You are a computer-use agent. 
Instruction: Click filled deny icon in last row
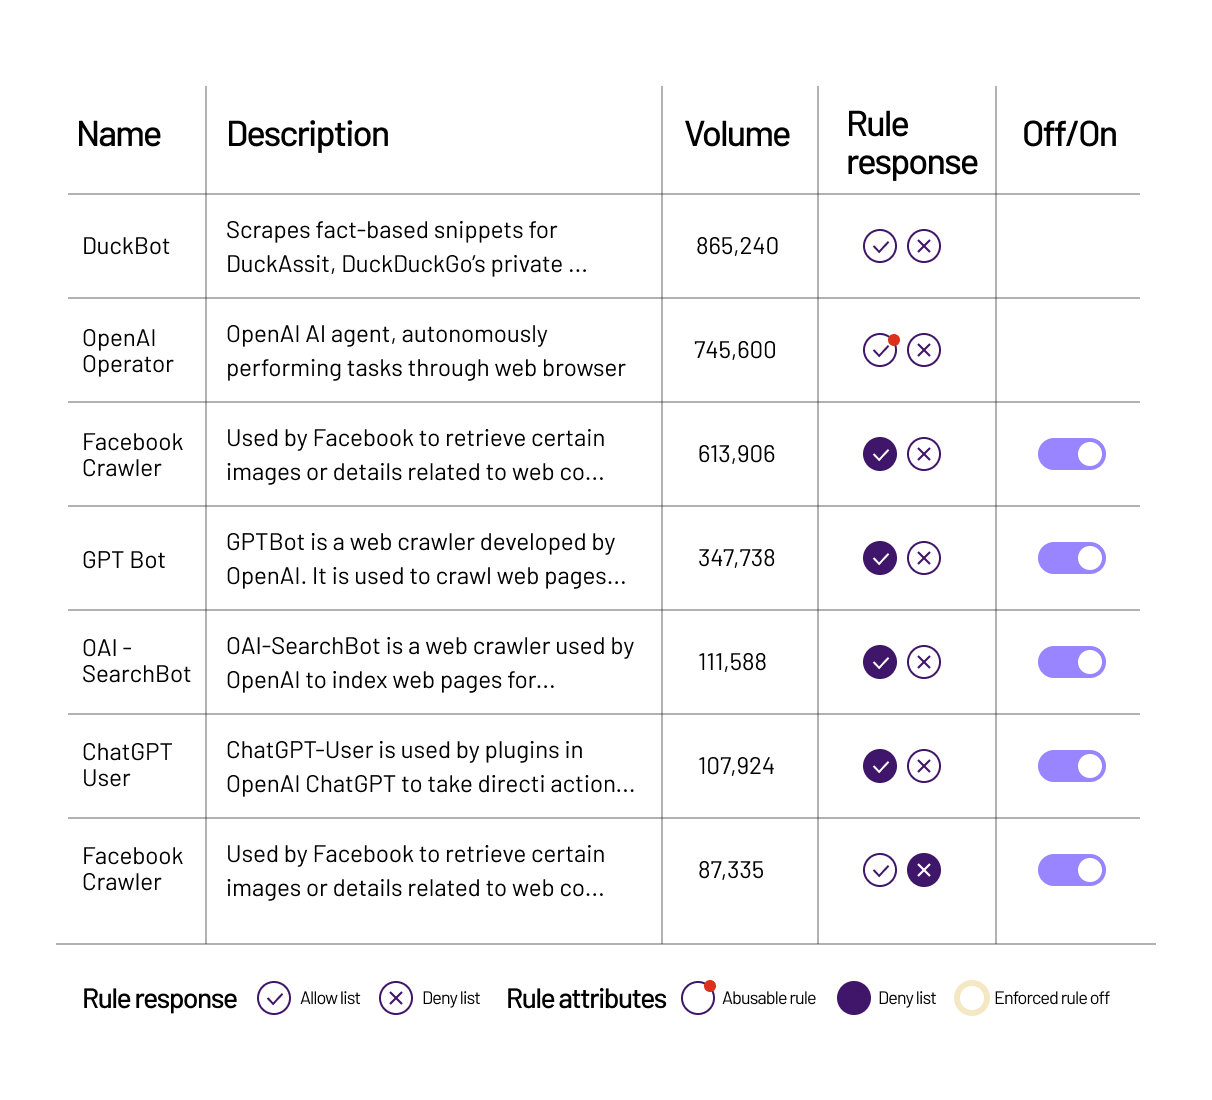point(924,870)
